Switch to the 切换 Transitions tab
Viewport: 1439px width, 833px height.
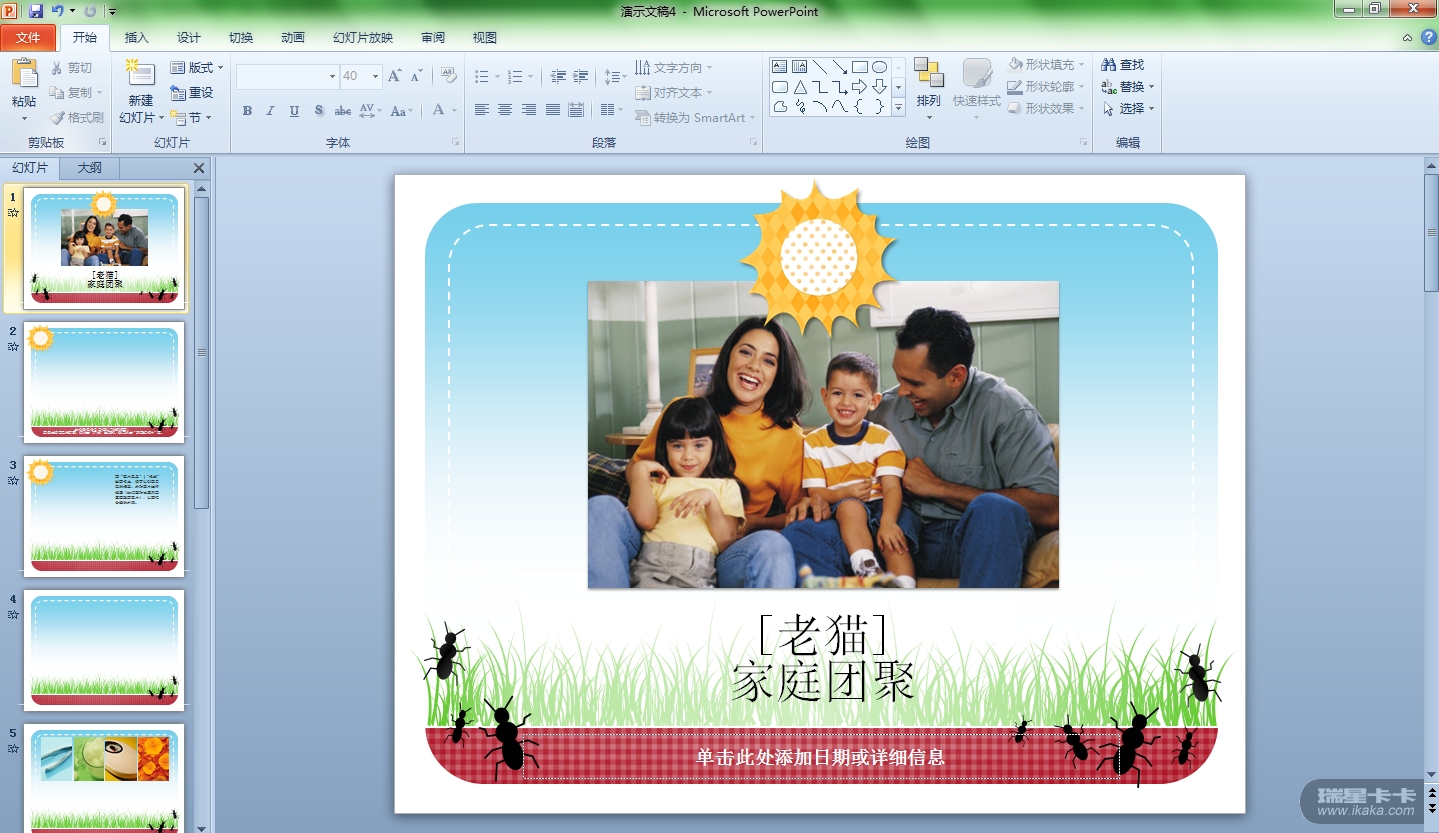point(241,38)
